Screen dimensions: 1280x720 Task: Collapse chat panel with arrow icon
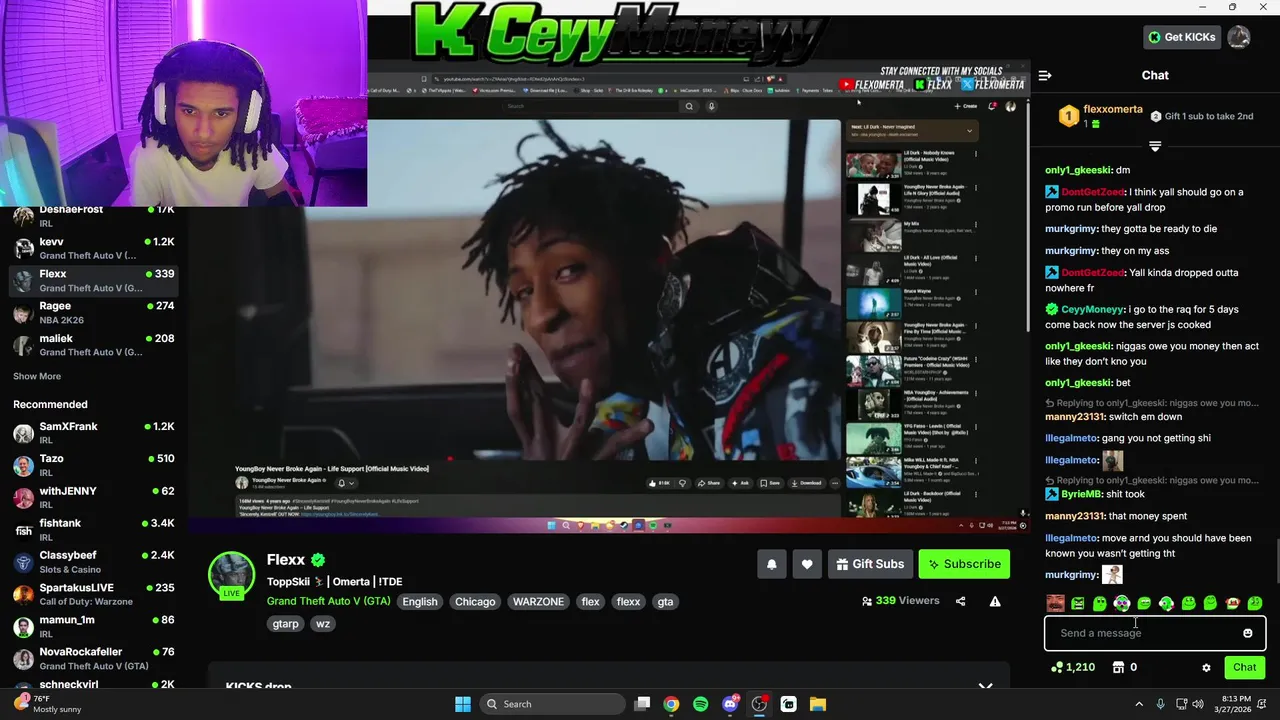pos(1045,75)
